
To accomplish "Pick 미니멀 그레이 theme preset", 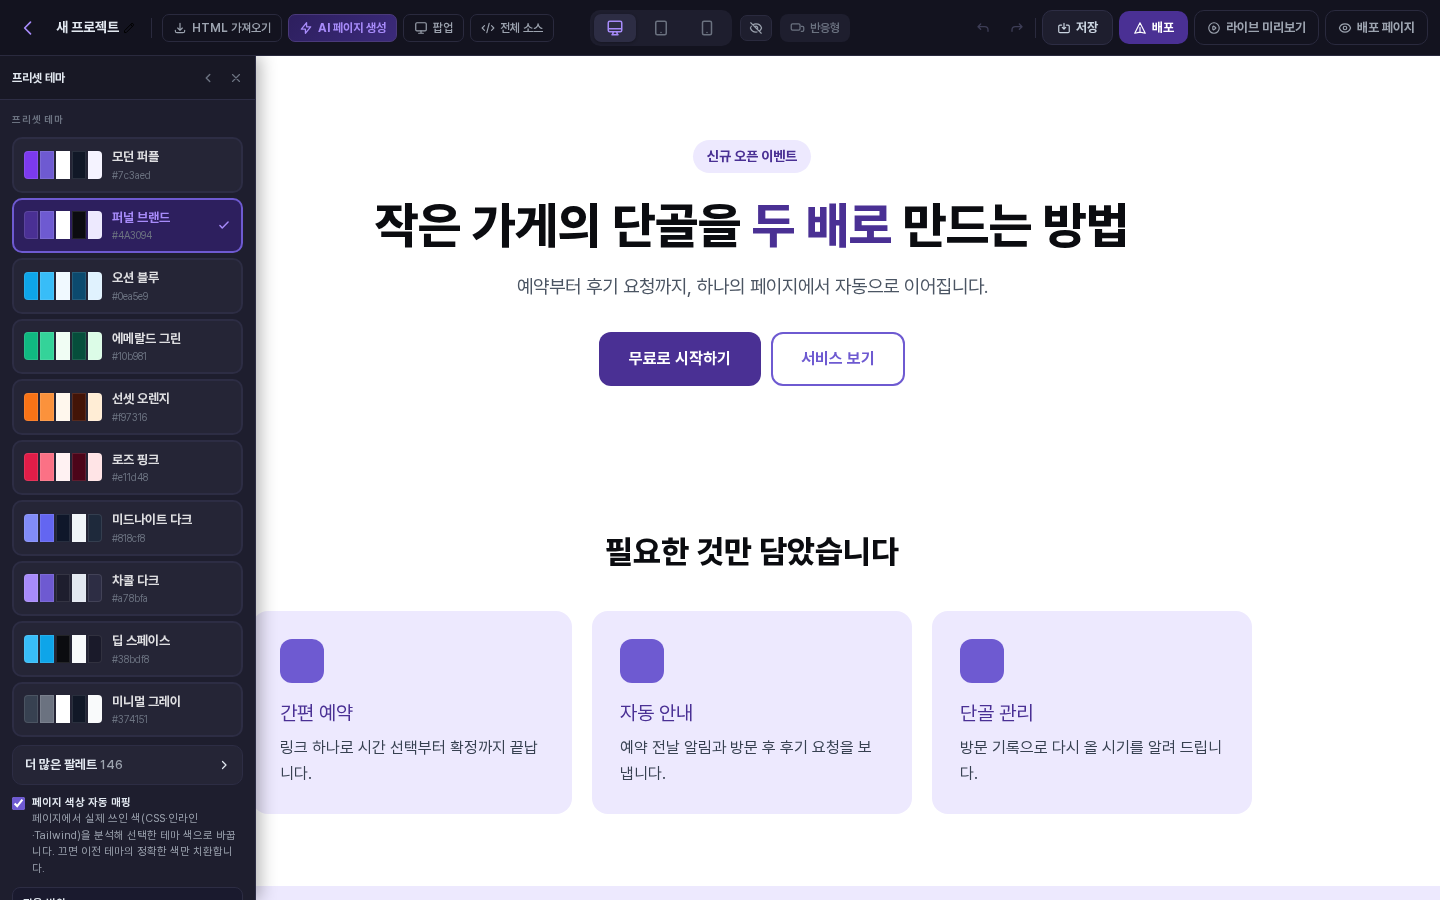I will click(x=127, y=709).
